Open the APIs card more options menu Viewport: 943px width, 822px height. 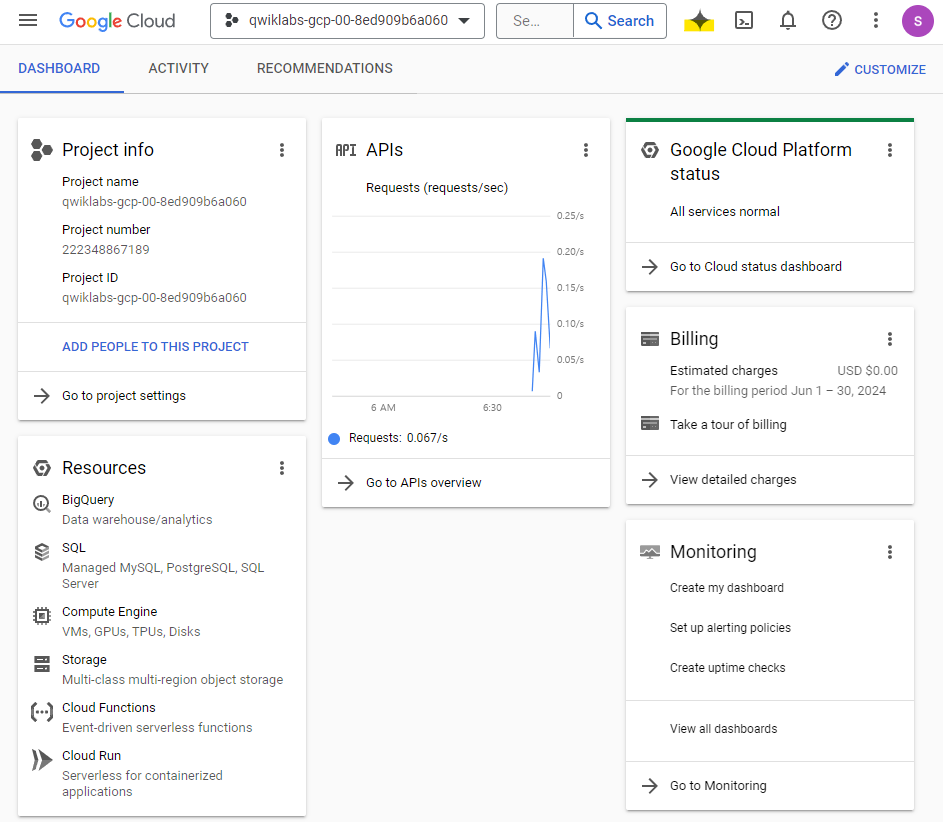(x=586, y=150)
